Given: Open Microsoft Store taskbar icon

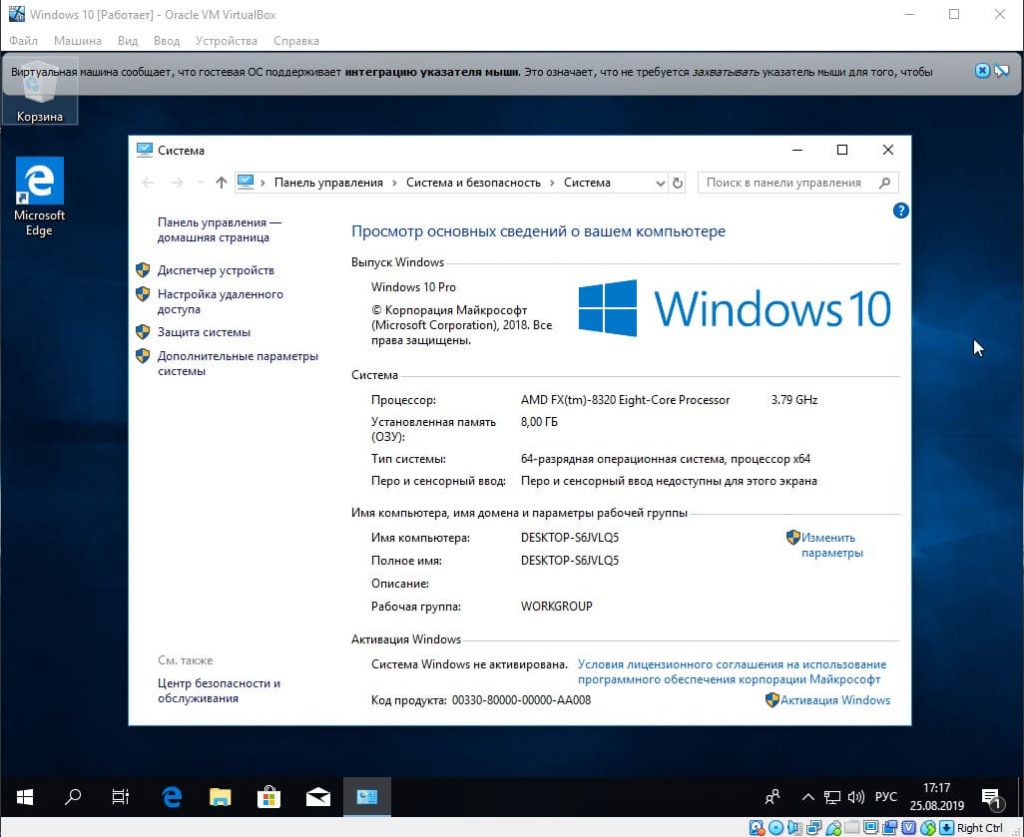Looking at the screenshot, I should tap(269, 797).
